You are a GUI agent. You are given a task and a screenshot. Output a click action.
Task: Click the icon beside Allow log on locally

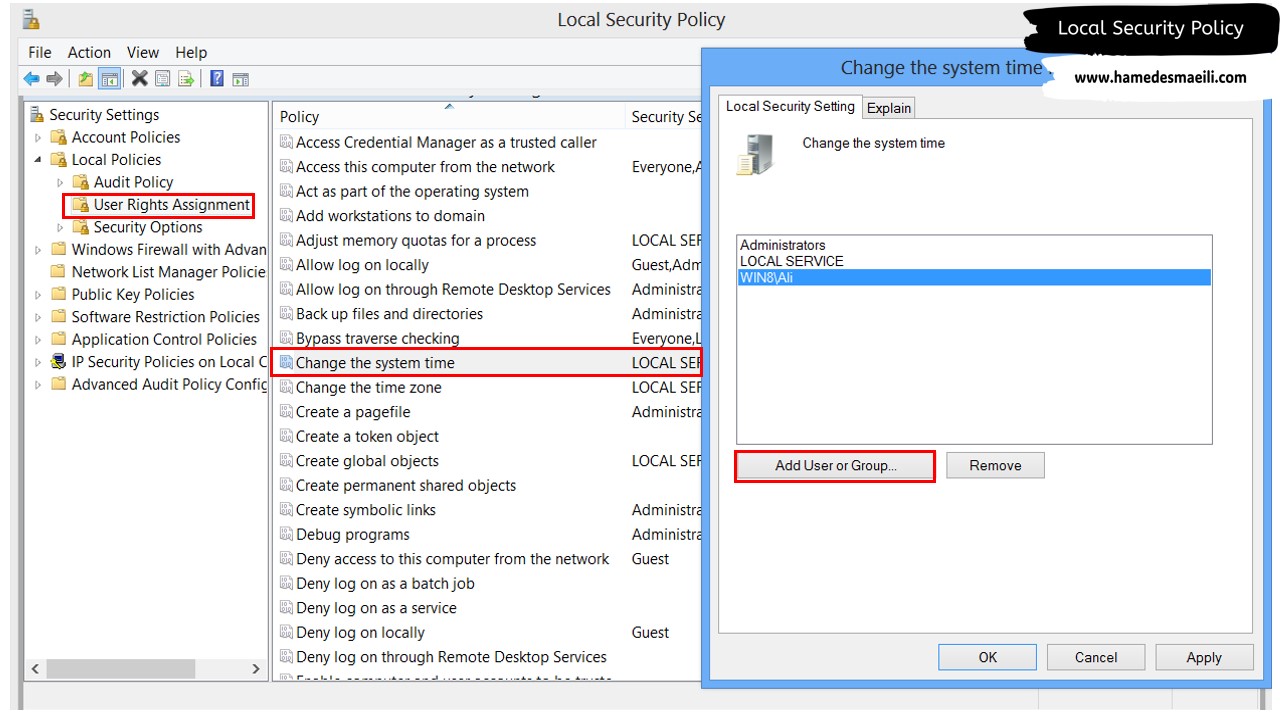point(286,265)
